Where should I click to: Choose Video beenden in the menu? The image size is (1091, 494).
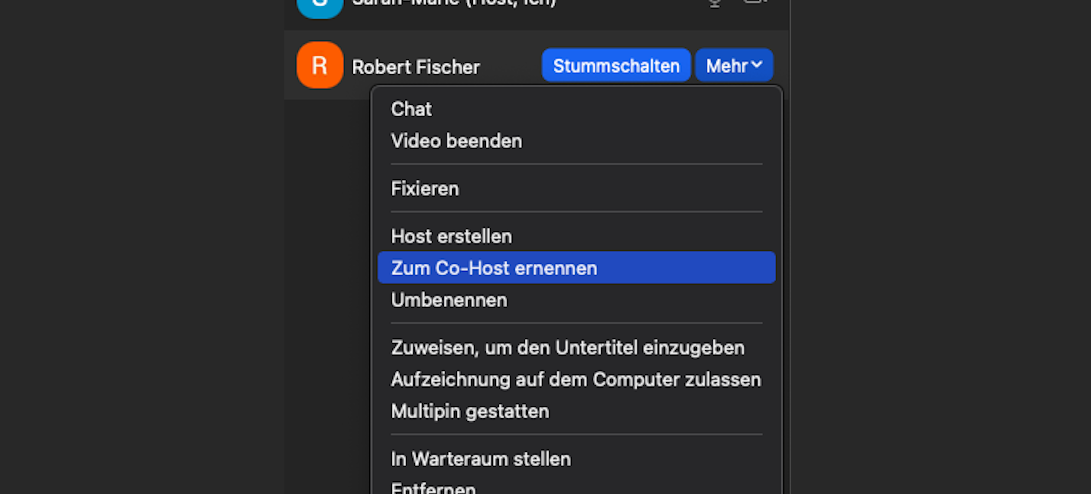(456, 141)
